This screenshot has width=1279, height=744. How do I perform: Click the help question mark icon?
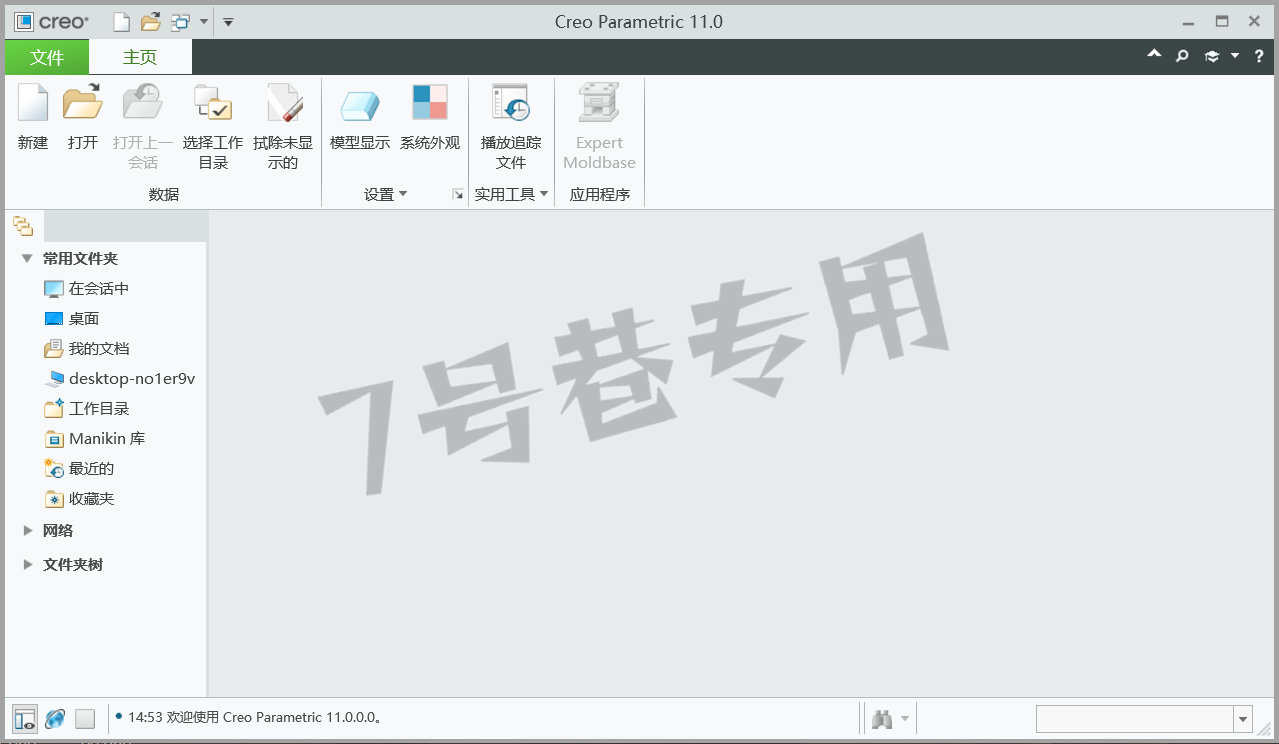1259,57
